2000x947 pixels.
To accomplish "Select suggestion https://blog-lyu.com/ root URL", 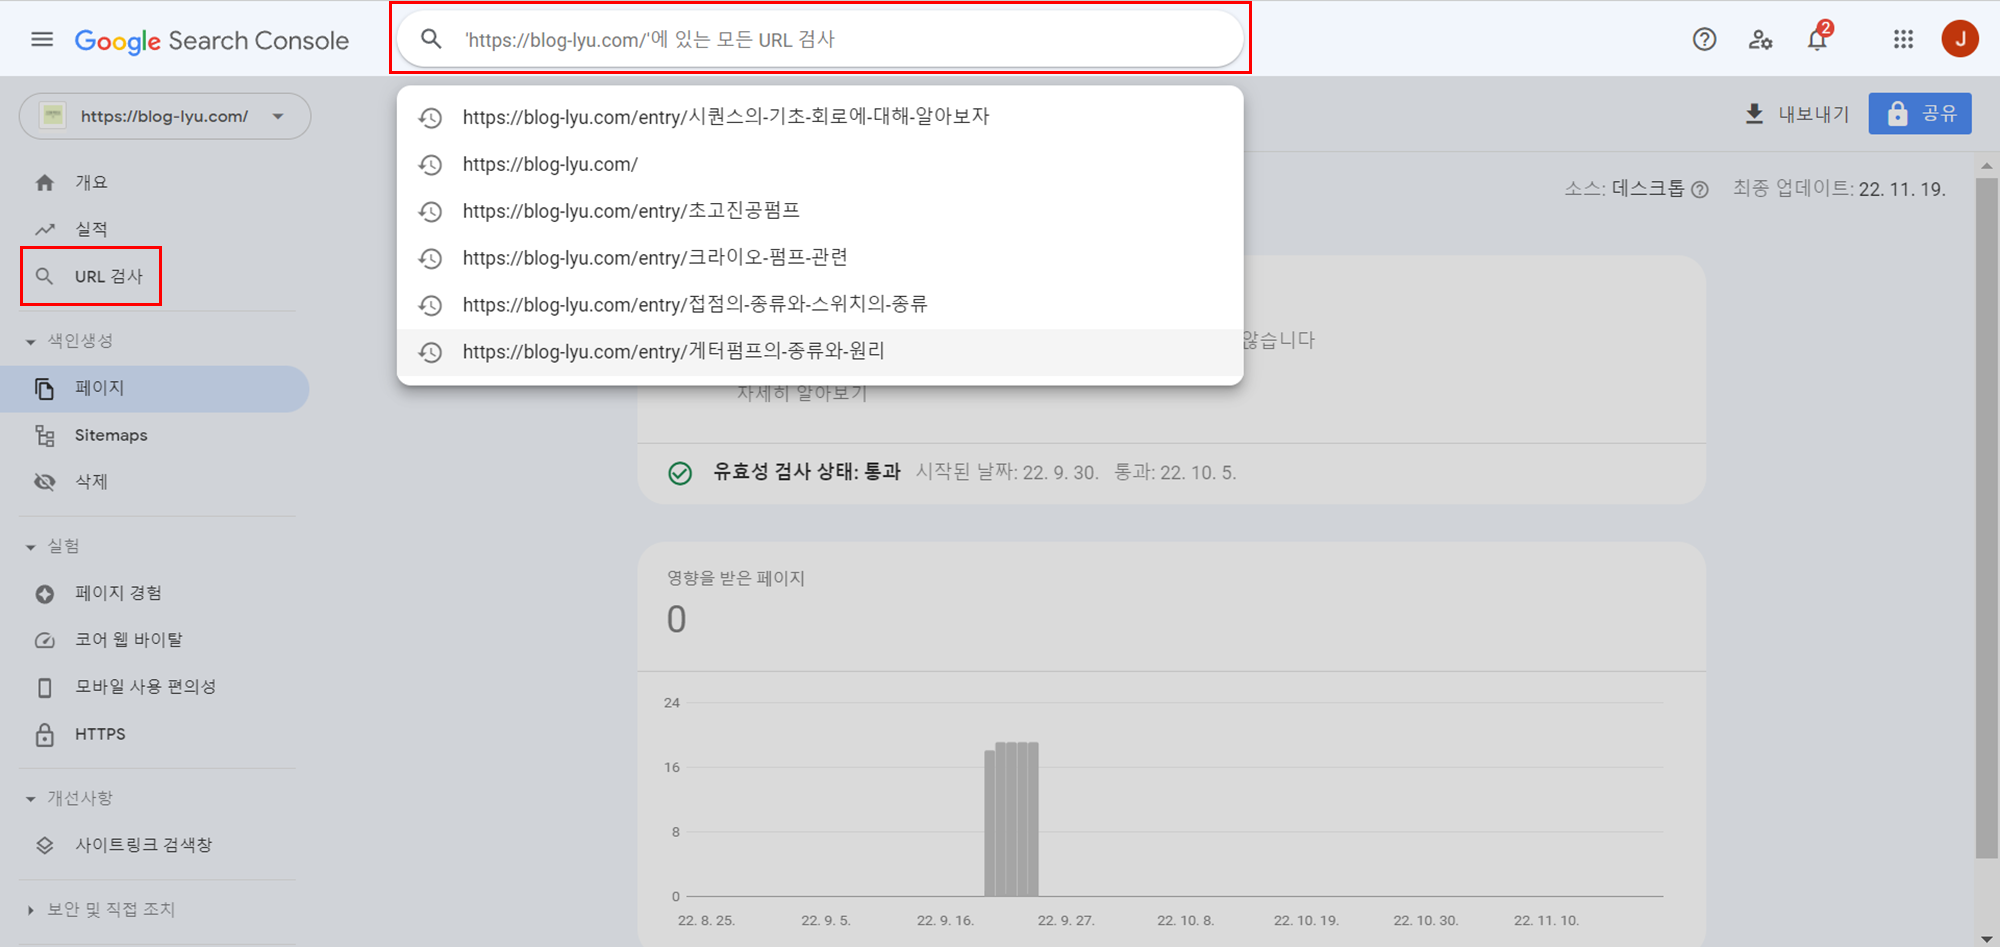I will coord(820,164).
